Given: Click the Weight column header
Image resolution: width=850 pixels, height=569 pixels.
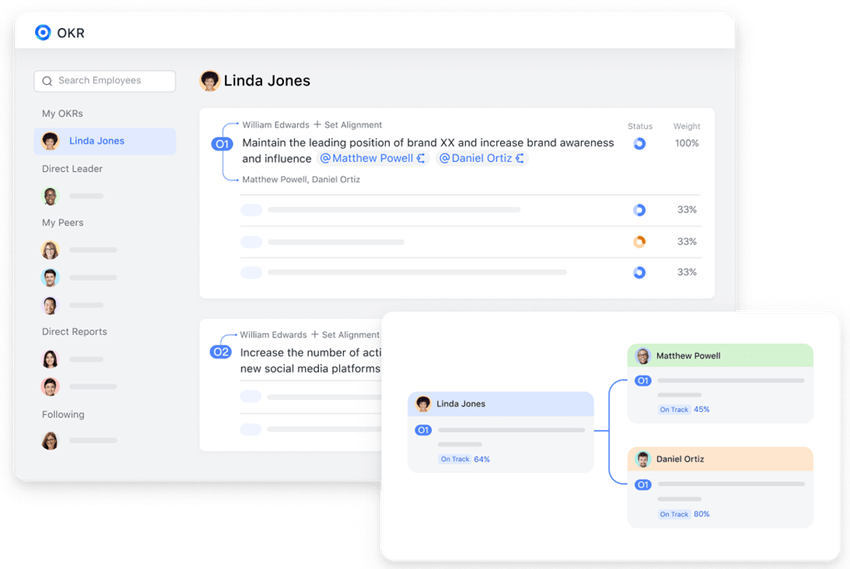Looking at the screenshot, I should tap(686, 127).
